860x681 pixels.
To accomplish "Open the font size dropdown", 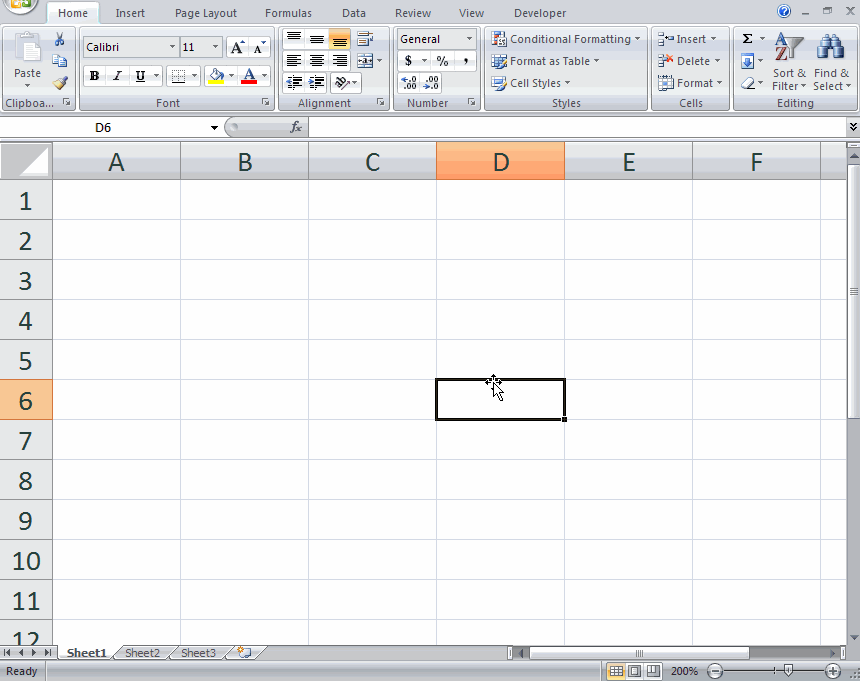I will click(215, 47).
